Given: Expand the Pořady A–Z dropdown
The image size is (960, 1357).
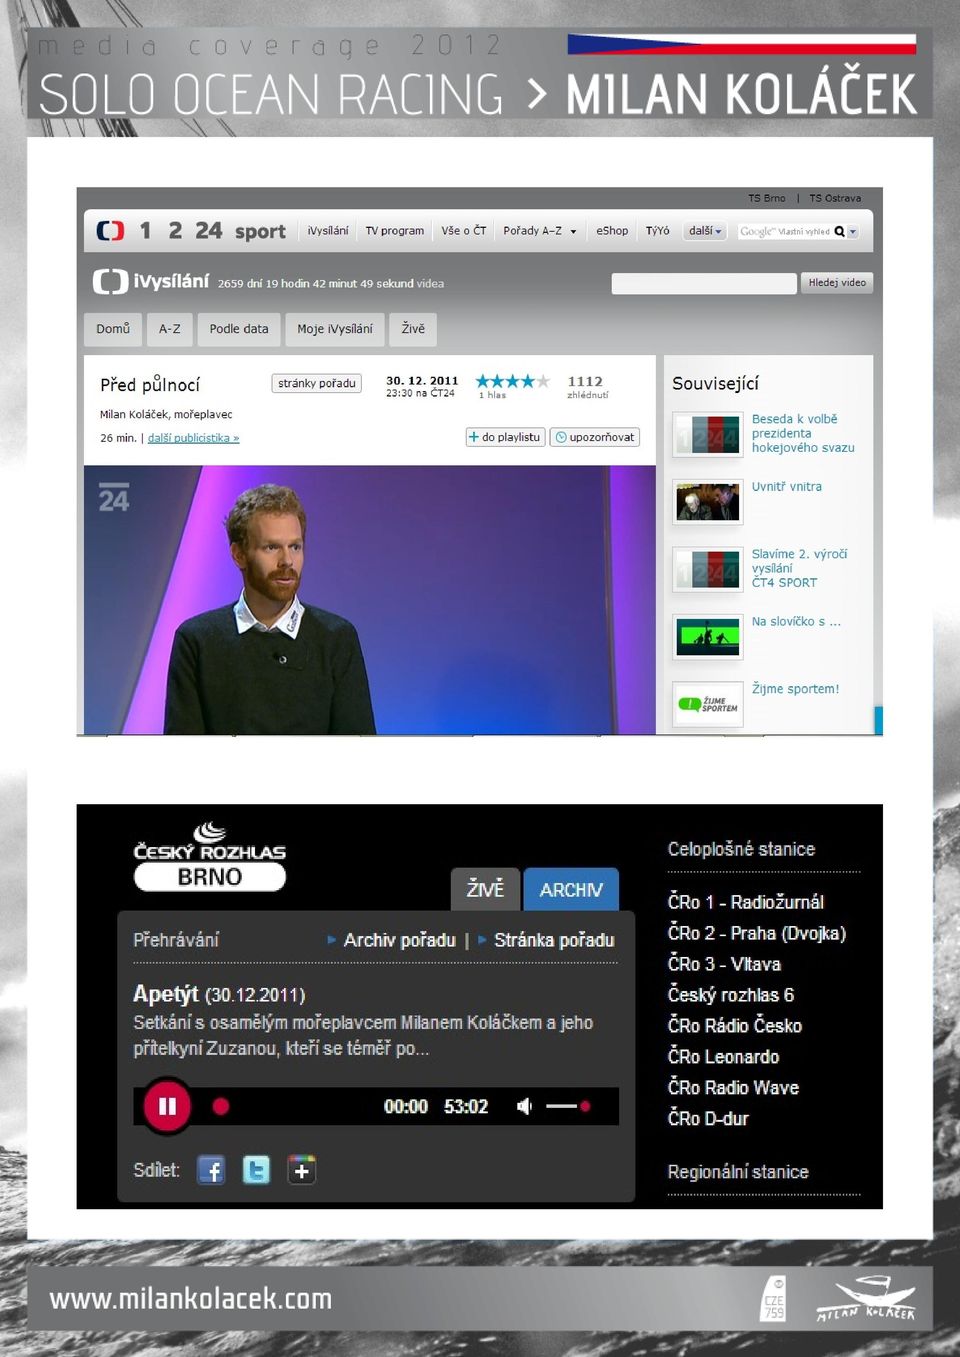Looking at the screenshot, I should [540, 231].
